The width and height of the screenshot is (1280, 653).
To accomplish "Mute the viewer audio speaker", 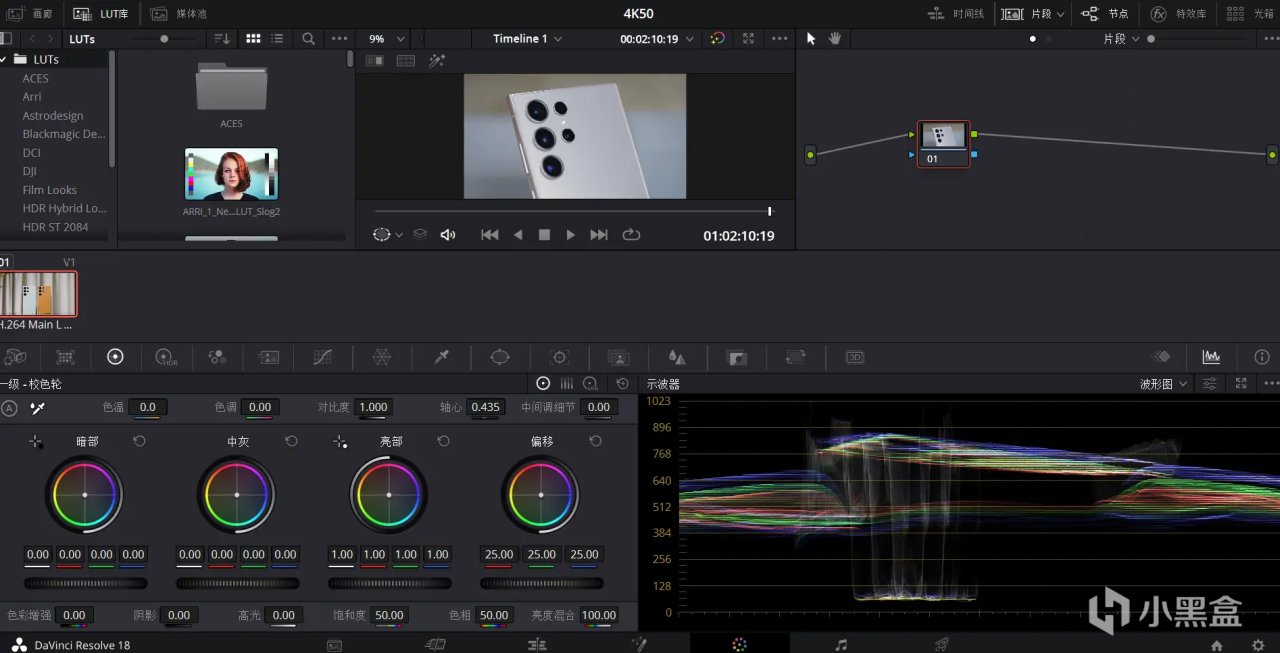I will [x=448, y=235].
